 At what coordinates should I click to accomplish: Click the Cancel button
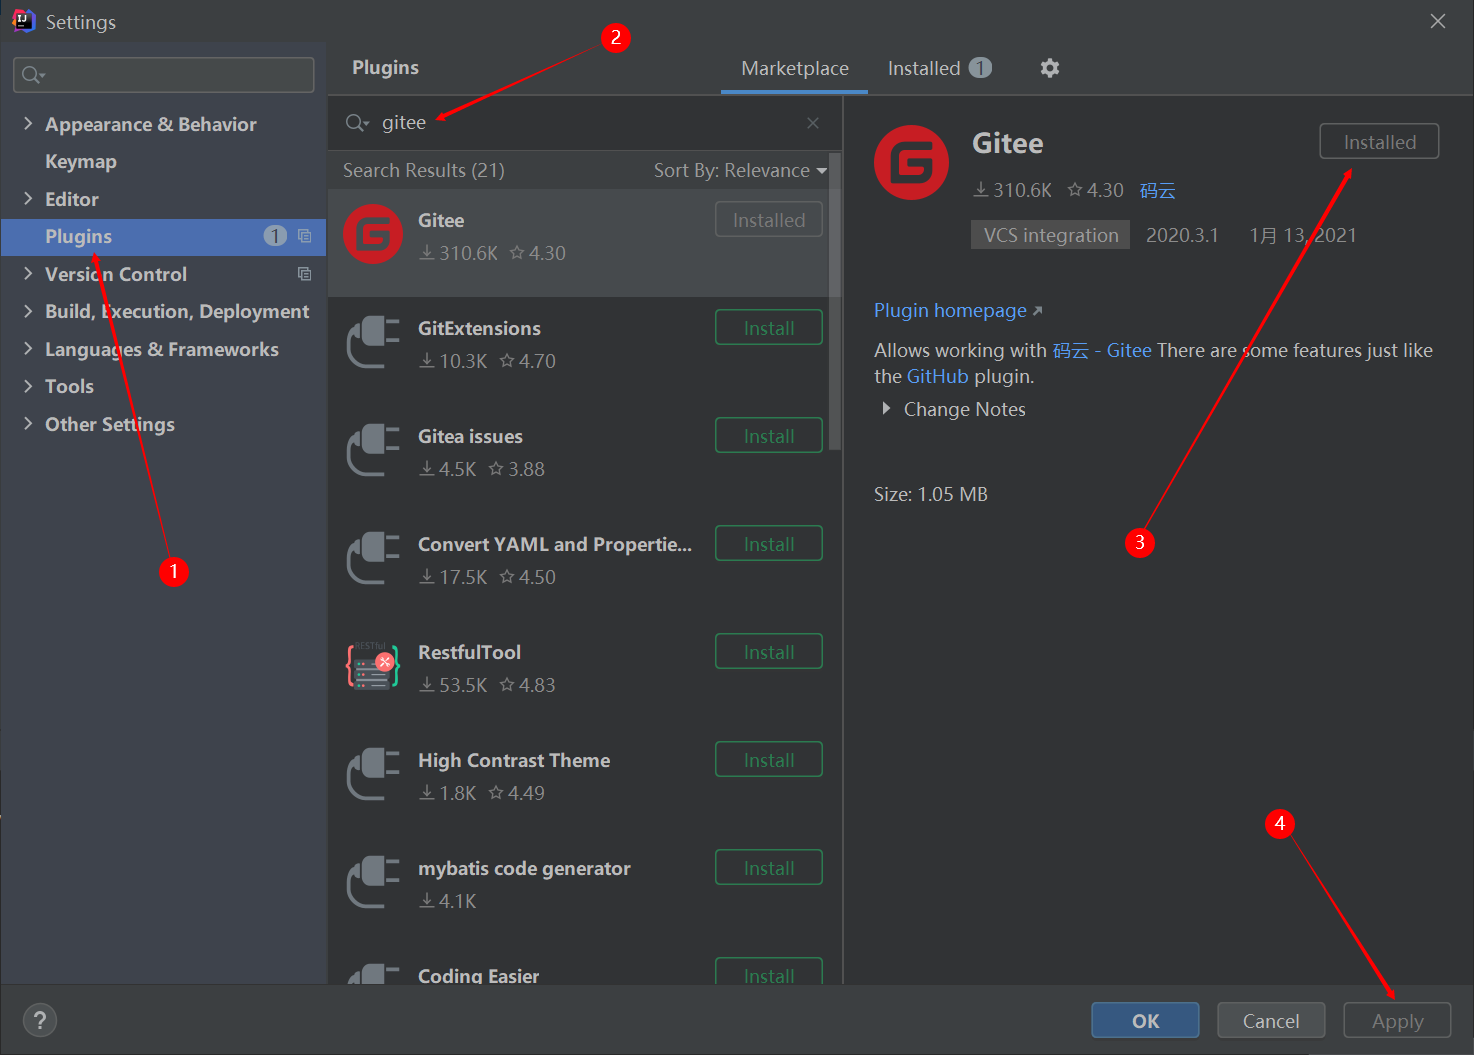1271,1020
